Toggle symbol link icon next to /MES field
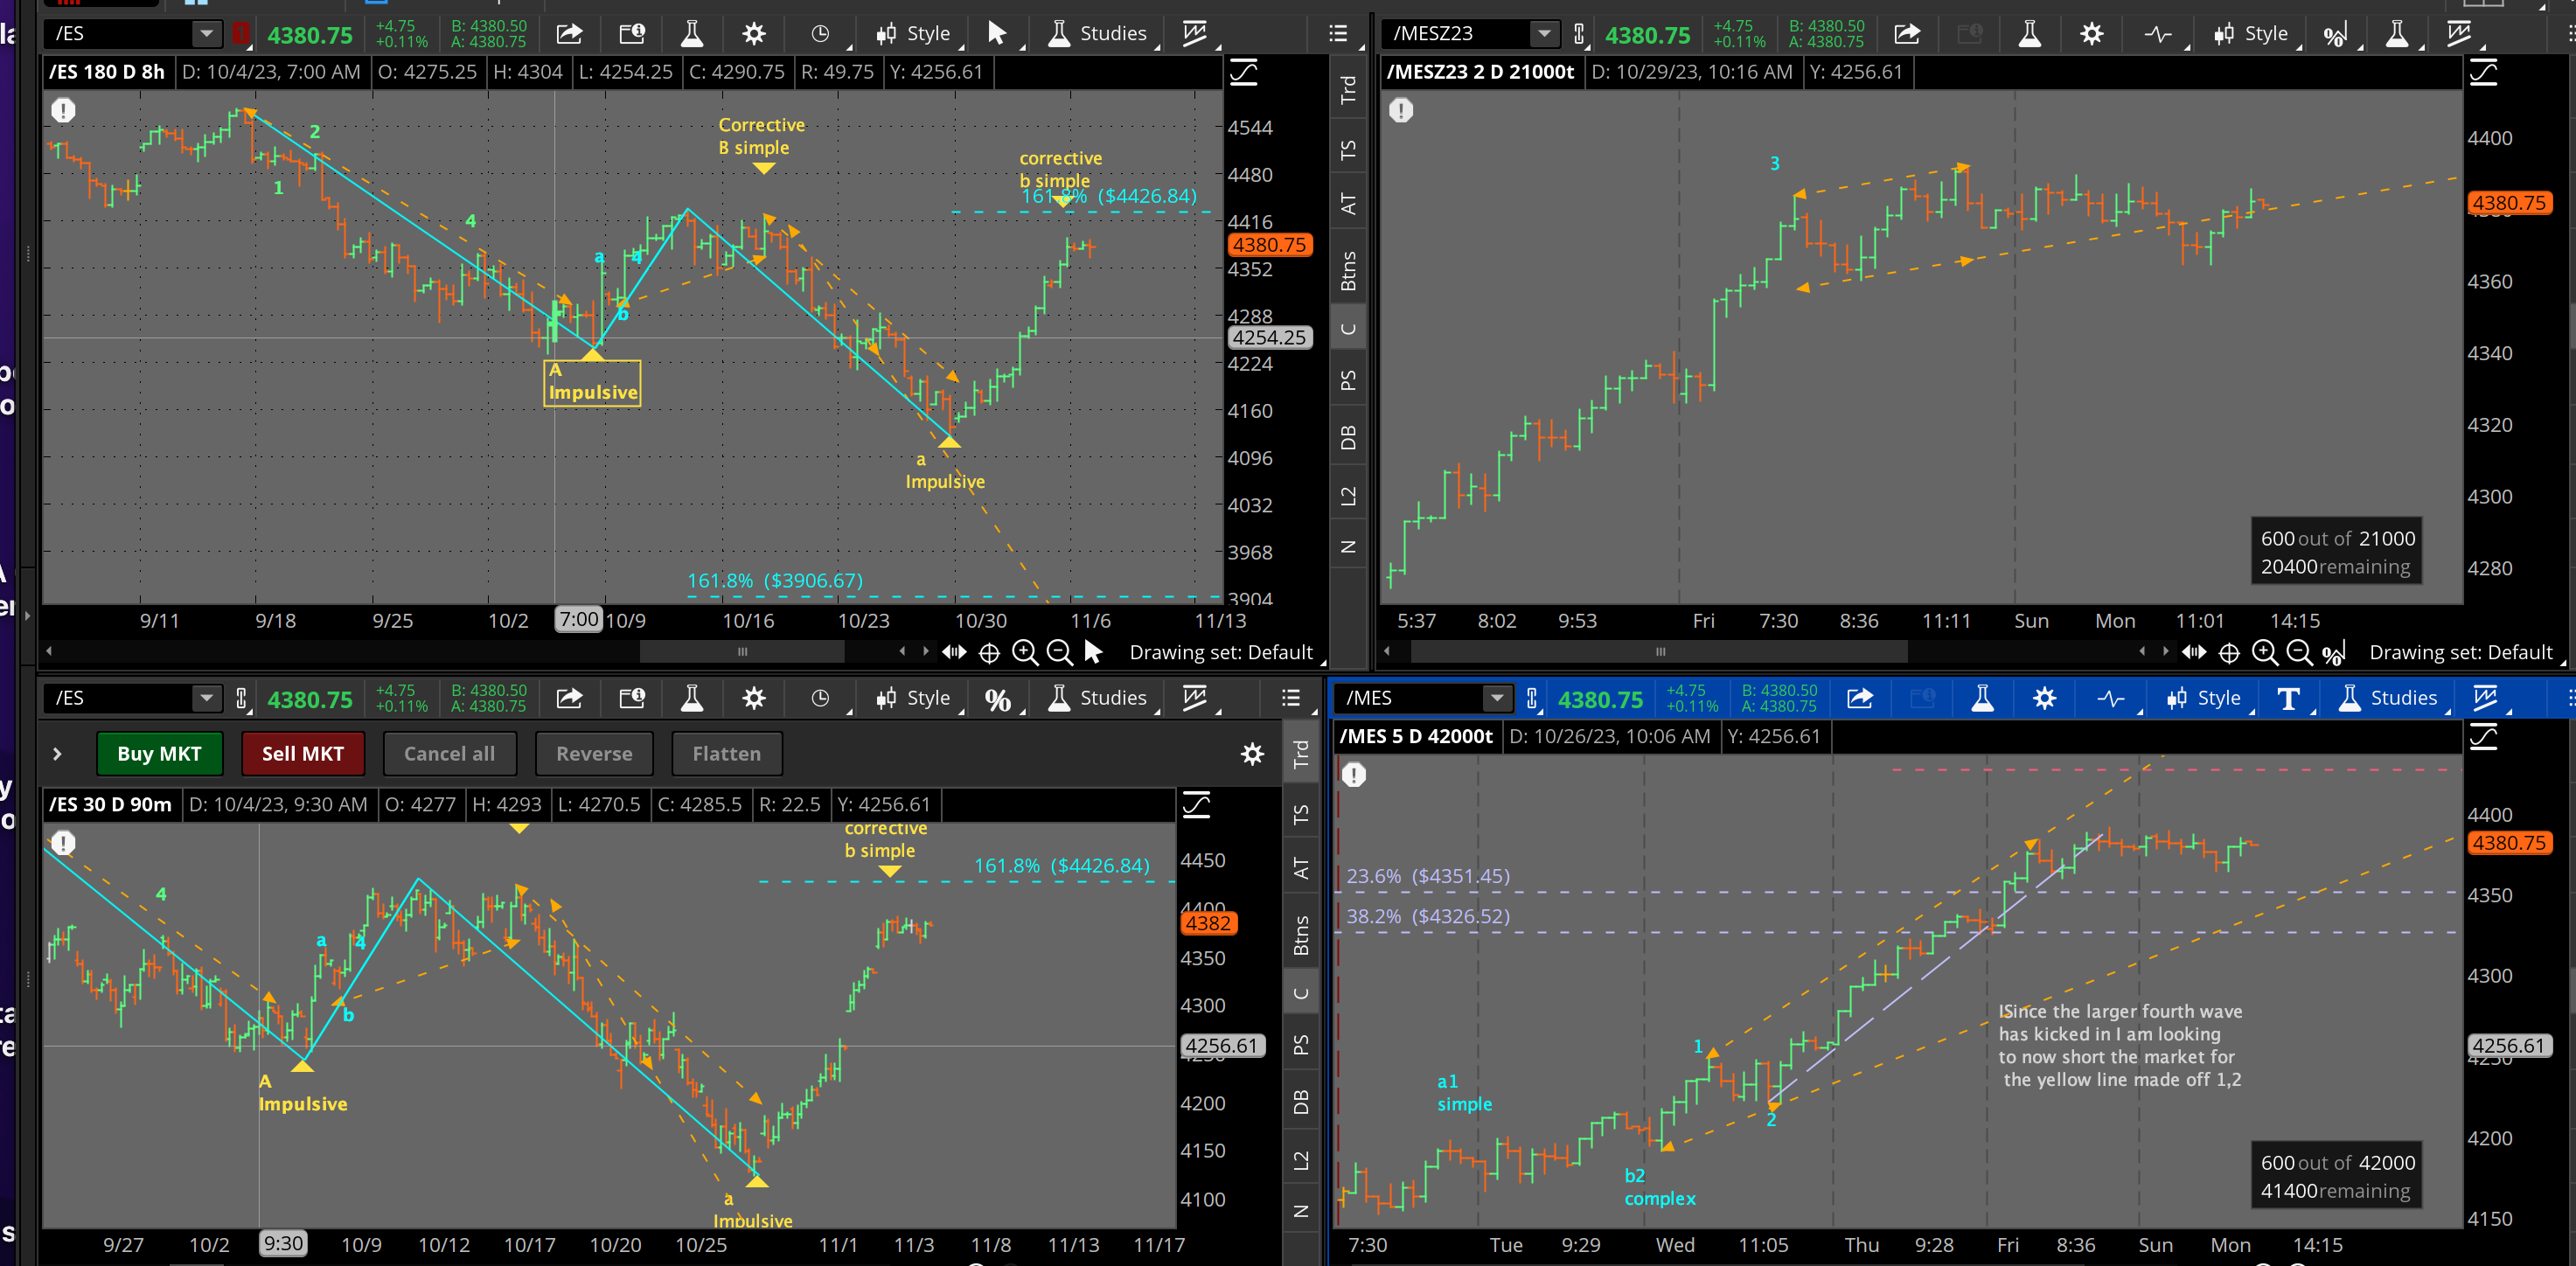2576x1266 pixels. 1531,699
